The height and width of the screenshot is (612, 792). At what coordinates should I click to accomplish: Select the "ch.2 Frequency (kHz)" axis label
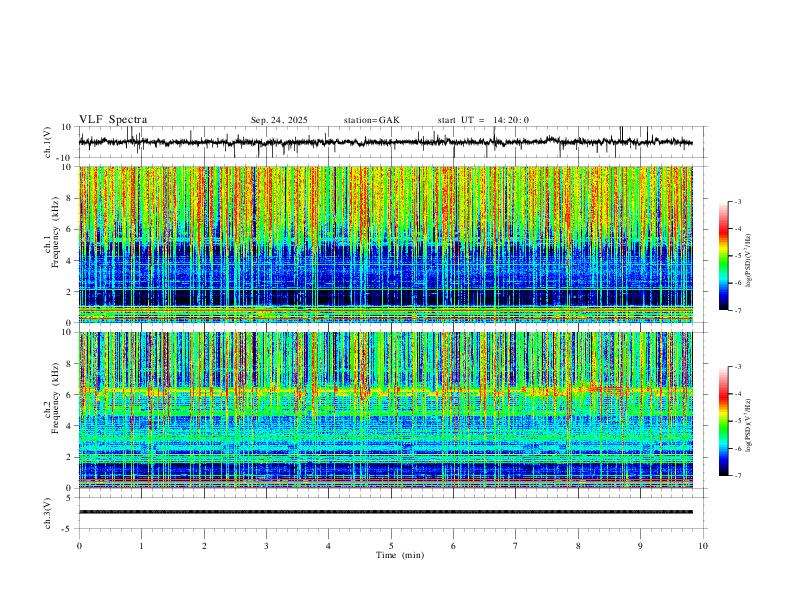pos(52,398)
